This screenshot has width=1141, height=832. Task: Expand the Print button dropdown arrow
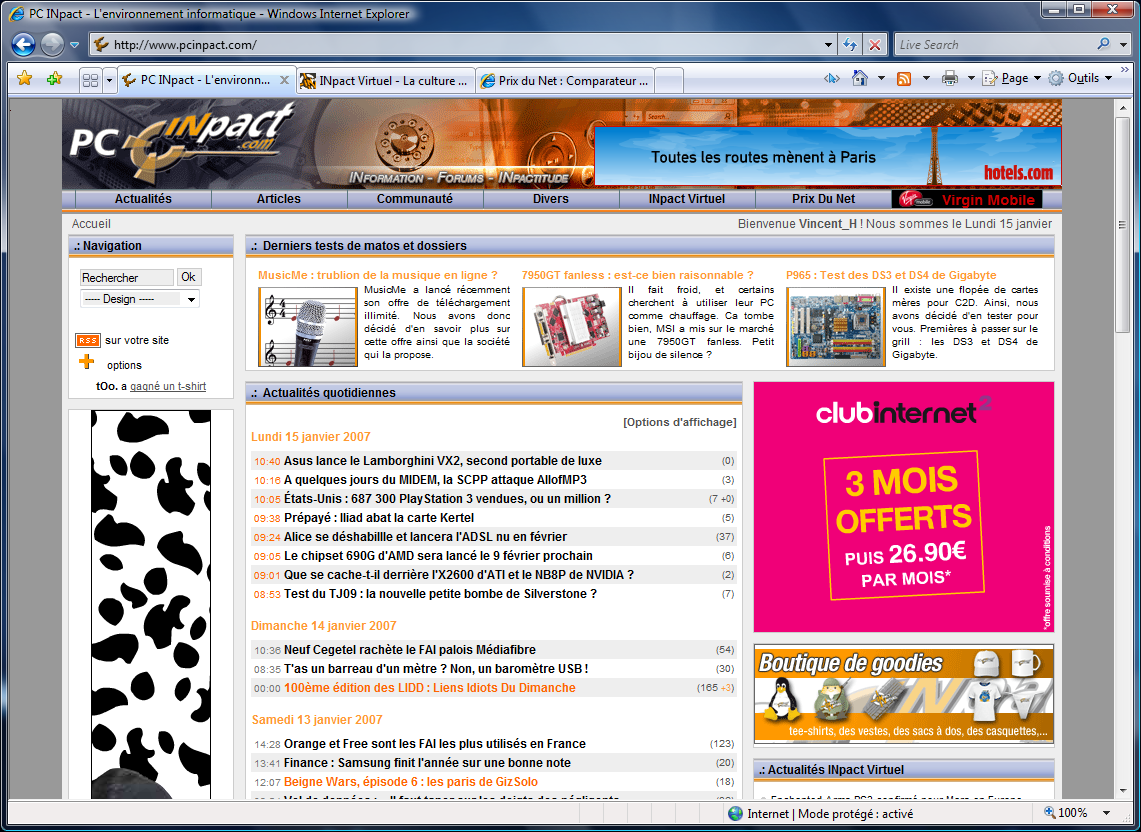(971, 78)
